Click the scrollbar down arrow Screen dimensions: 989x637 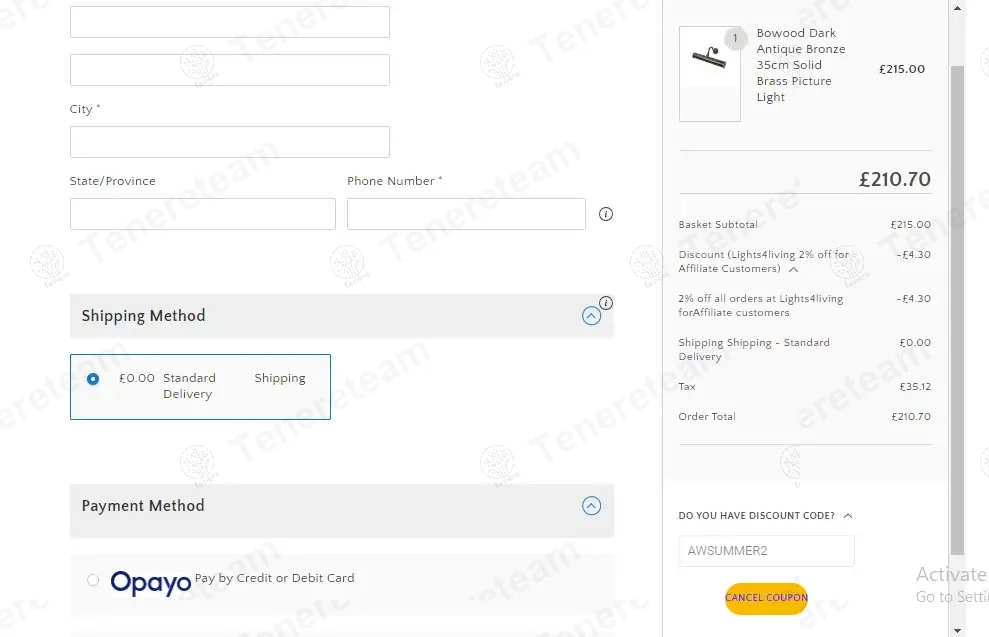coord(957,629)
